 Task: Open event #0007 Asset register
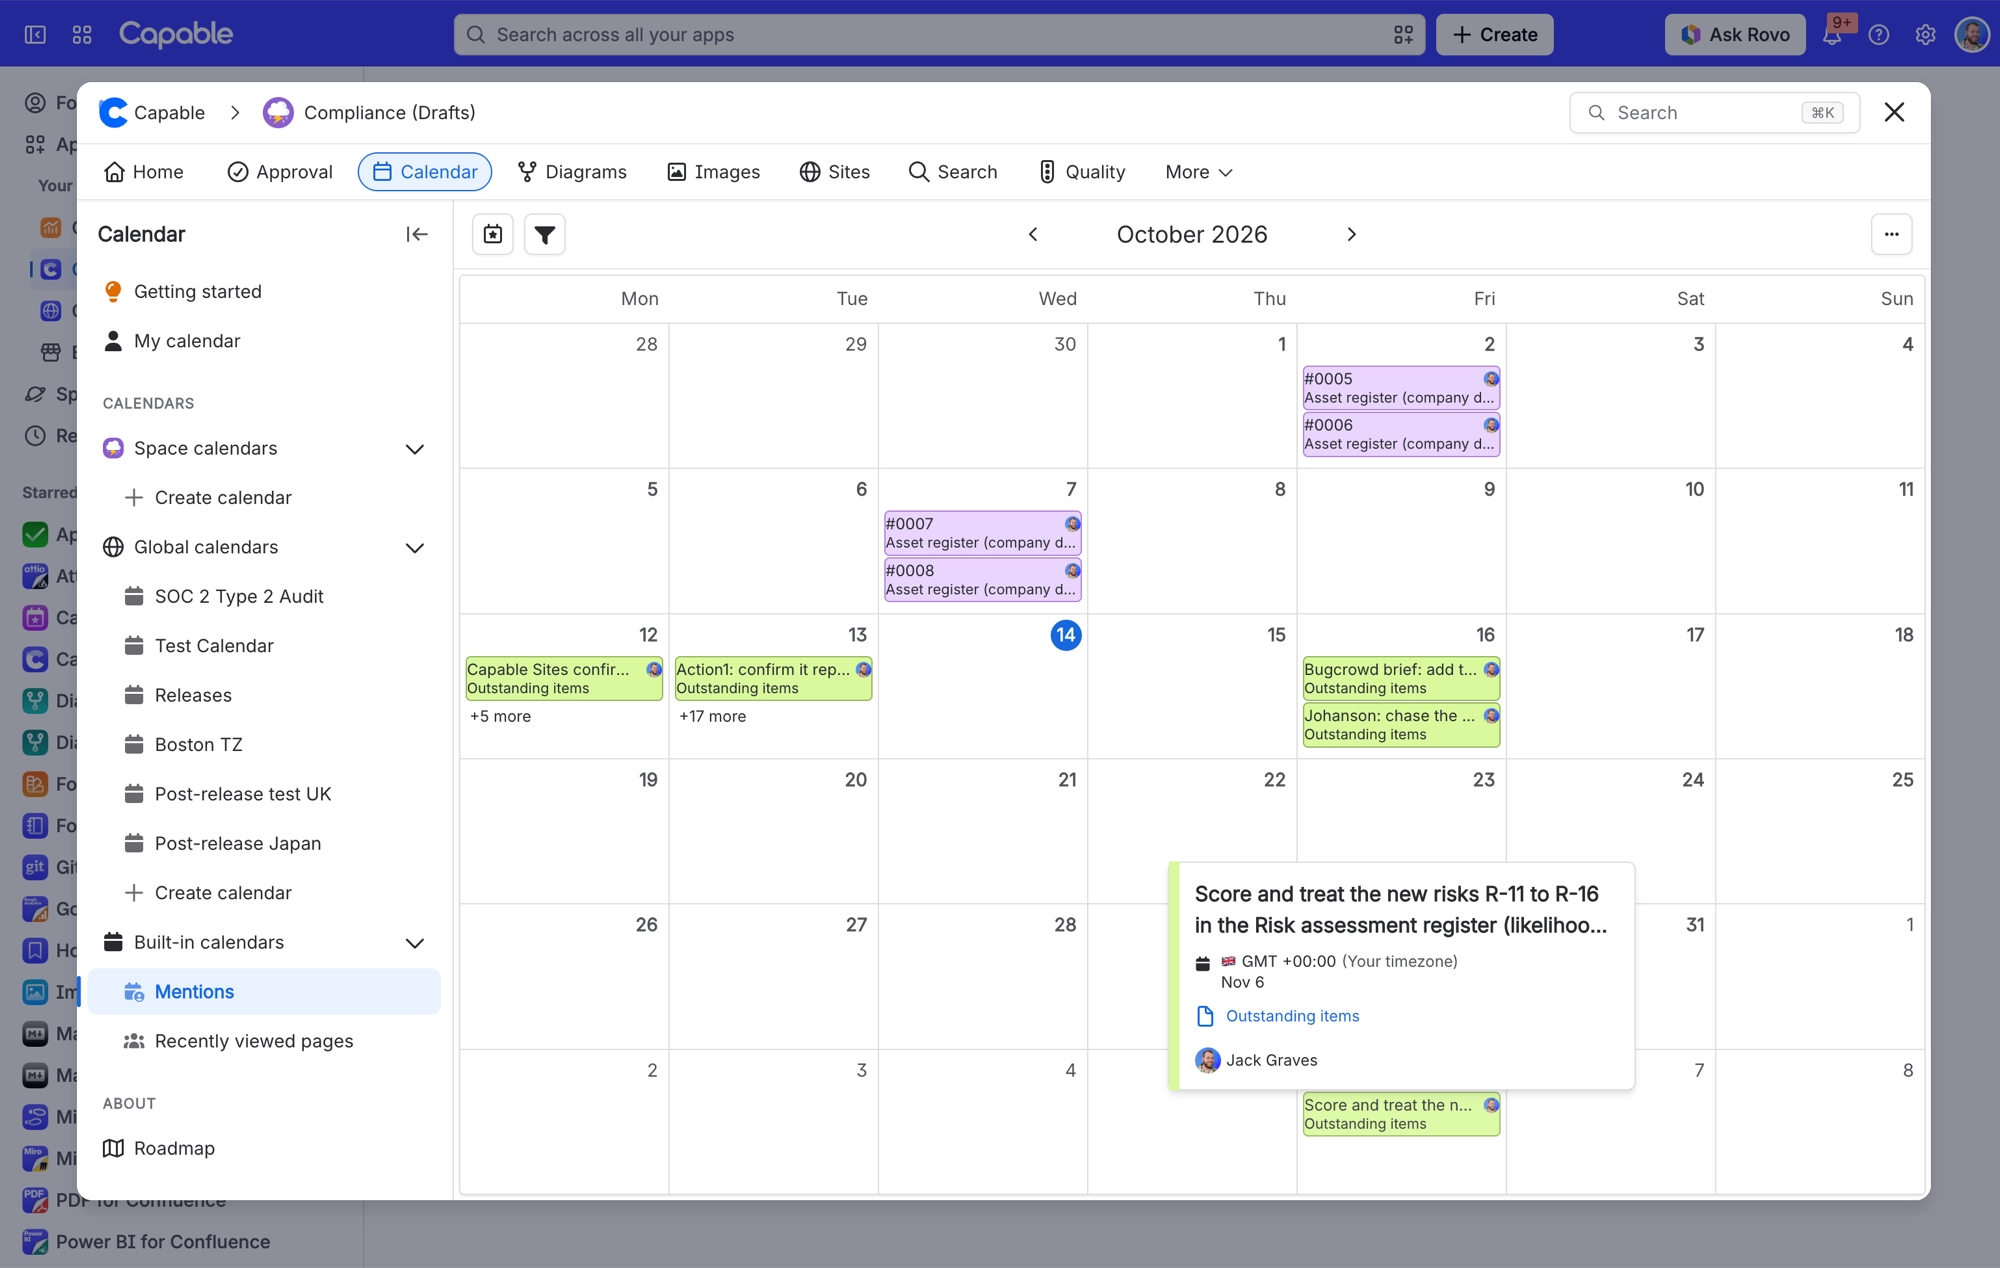click(982, 533)
